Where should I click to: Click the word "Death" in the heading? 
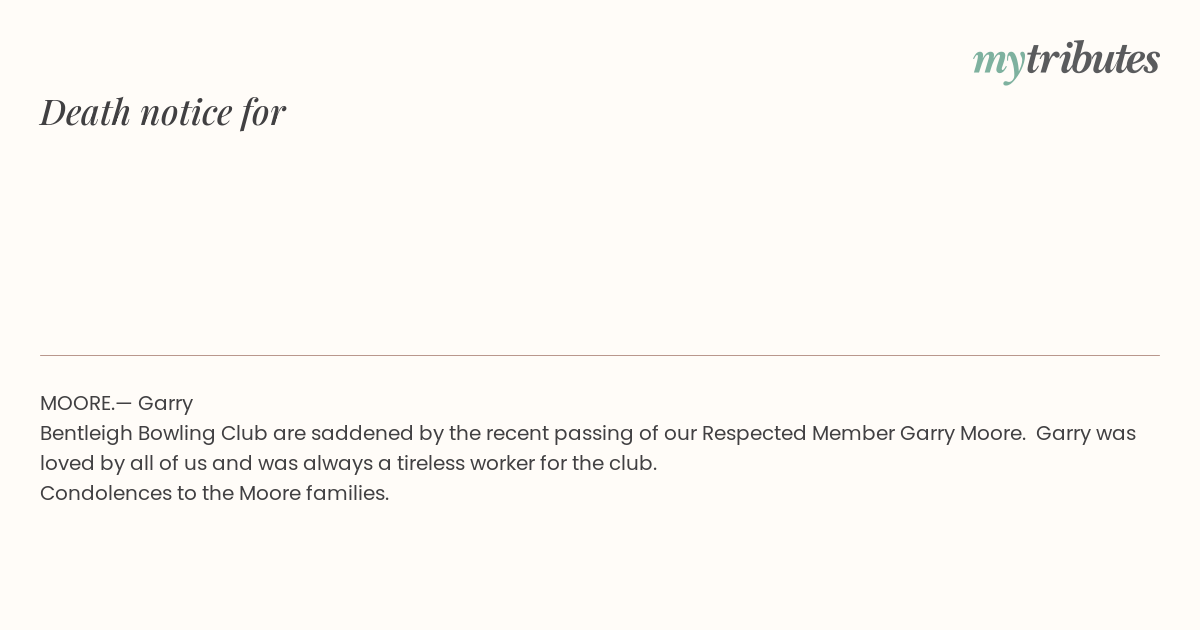click(x=85, y=111)
